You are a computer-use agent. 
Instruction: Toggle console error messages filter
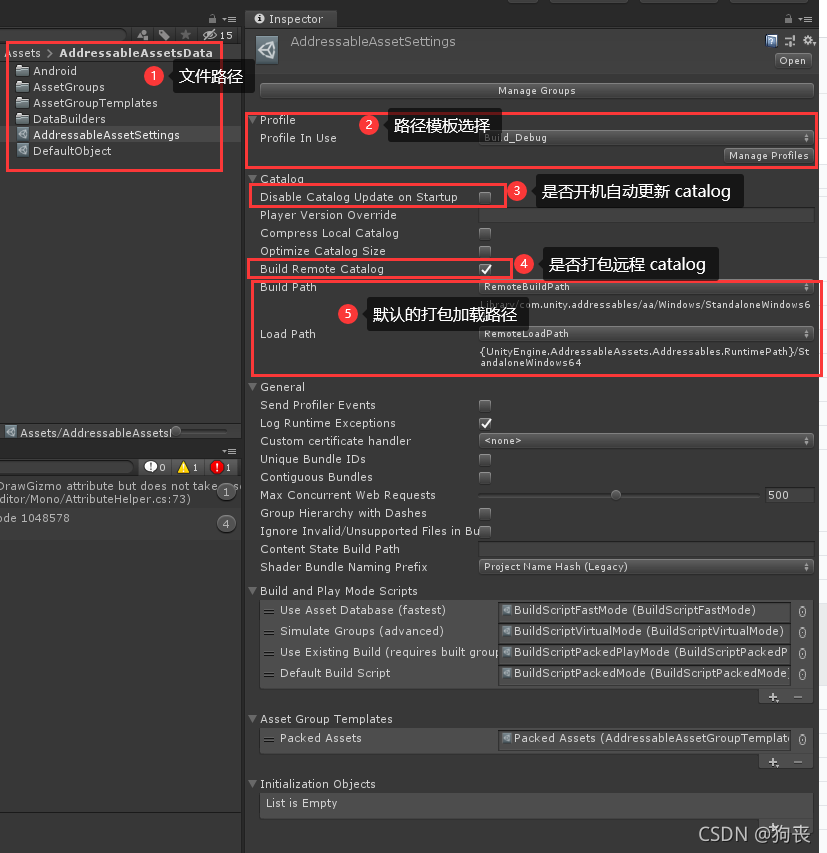(221, 467)
